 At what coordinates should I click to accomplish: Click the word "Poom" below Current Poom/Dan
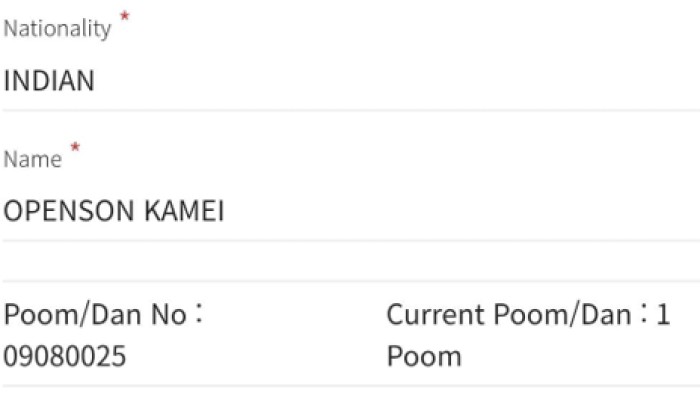coord(424,356)
